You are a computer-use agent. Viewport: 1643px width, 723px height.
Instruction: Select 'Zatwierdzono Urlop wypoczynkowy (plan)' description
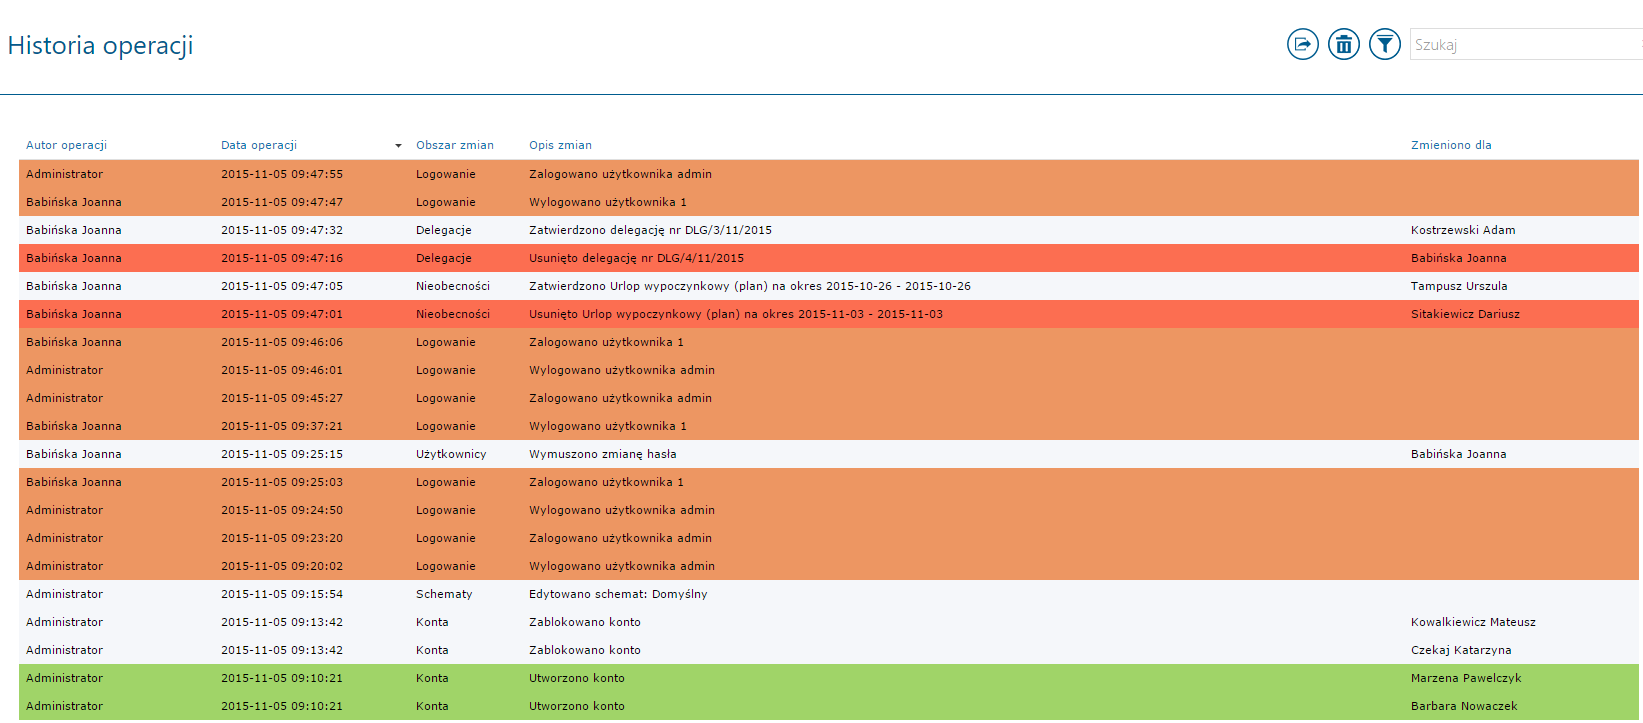pyautogui.click(x=750, y=286)
